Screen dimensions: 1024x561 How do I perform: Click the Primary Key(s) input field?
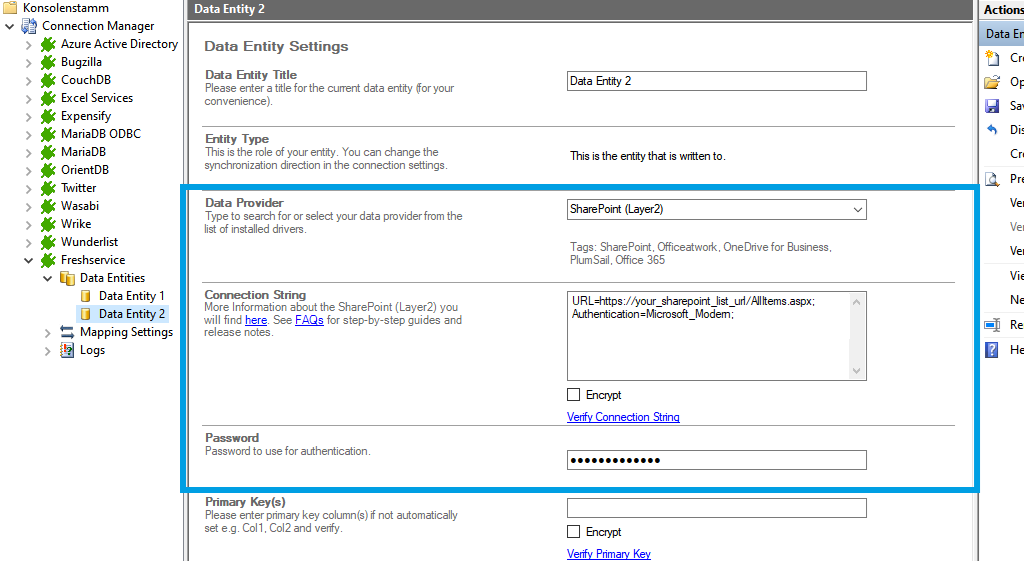[x=716, y=508]
